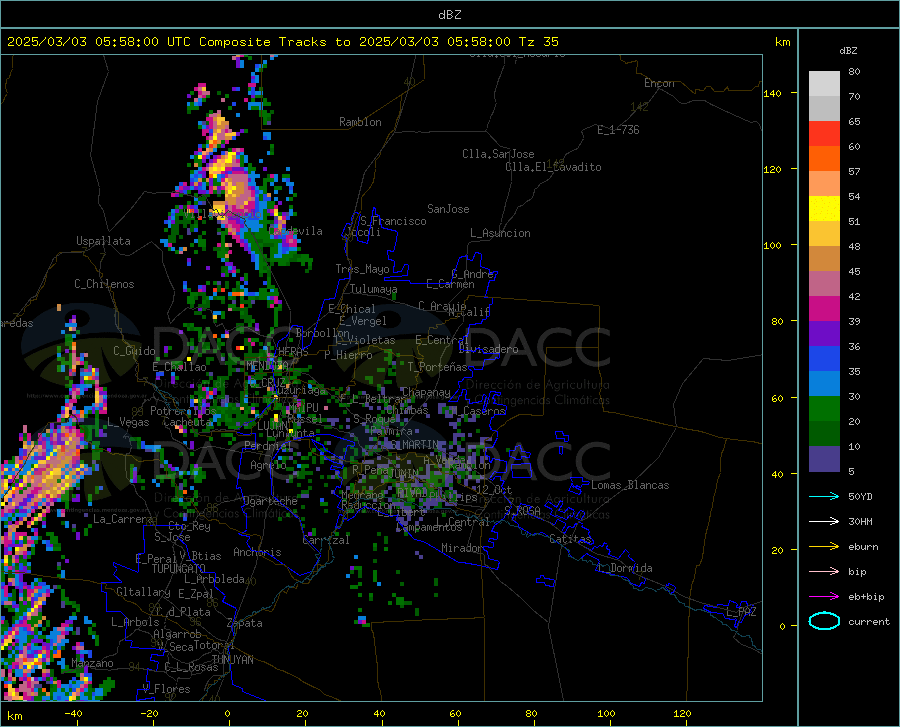
Task: Pick the dark orange 57-60 dBZ swatch
Action: (824, 159)
